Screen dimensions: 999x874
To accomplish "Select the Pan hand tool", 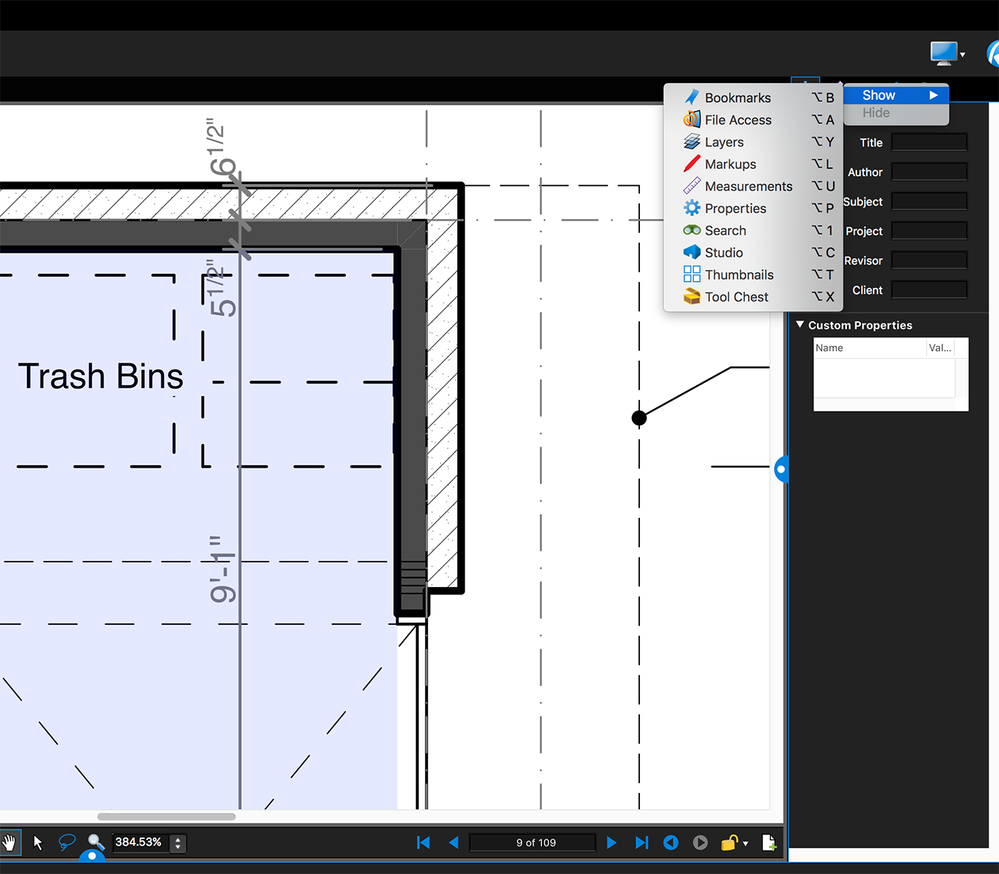I will point(9,843).
